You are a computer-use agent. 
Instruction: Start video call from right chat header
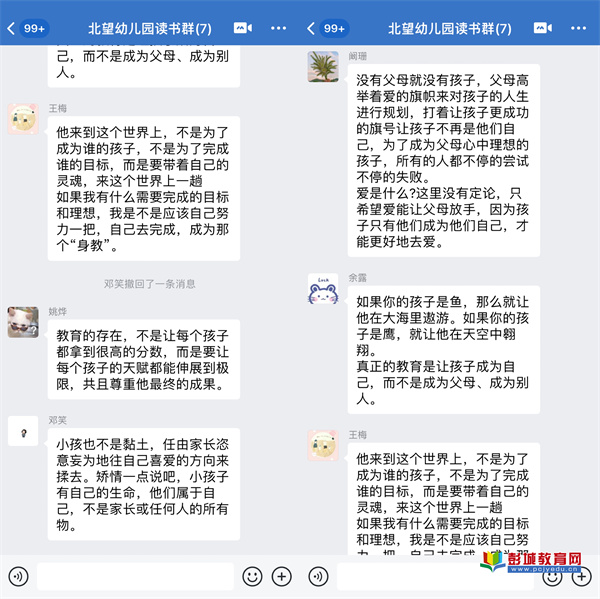(x=543, y=28)
